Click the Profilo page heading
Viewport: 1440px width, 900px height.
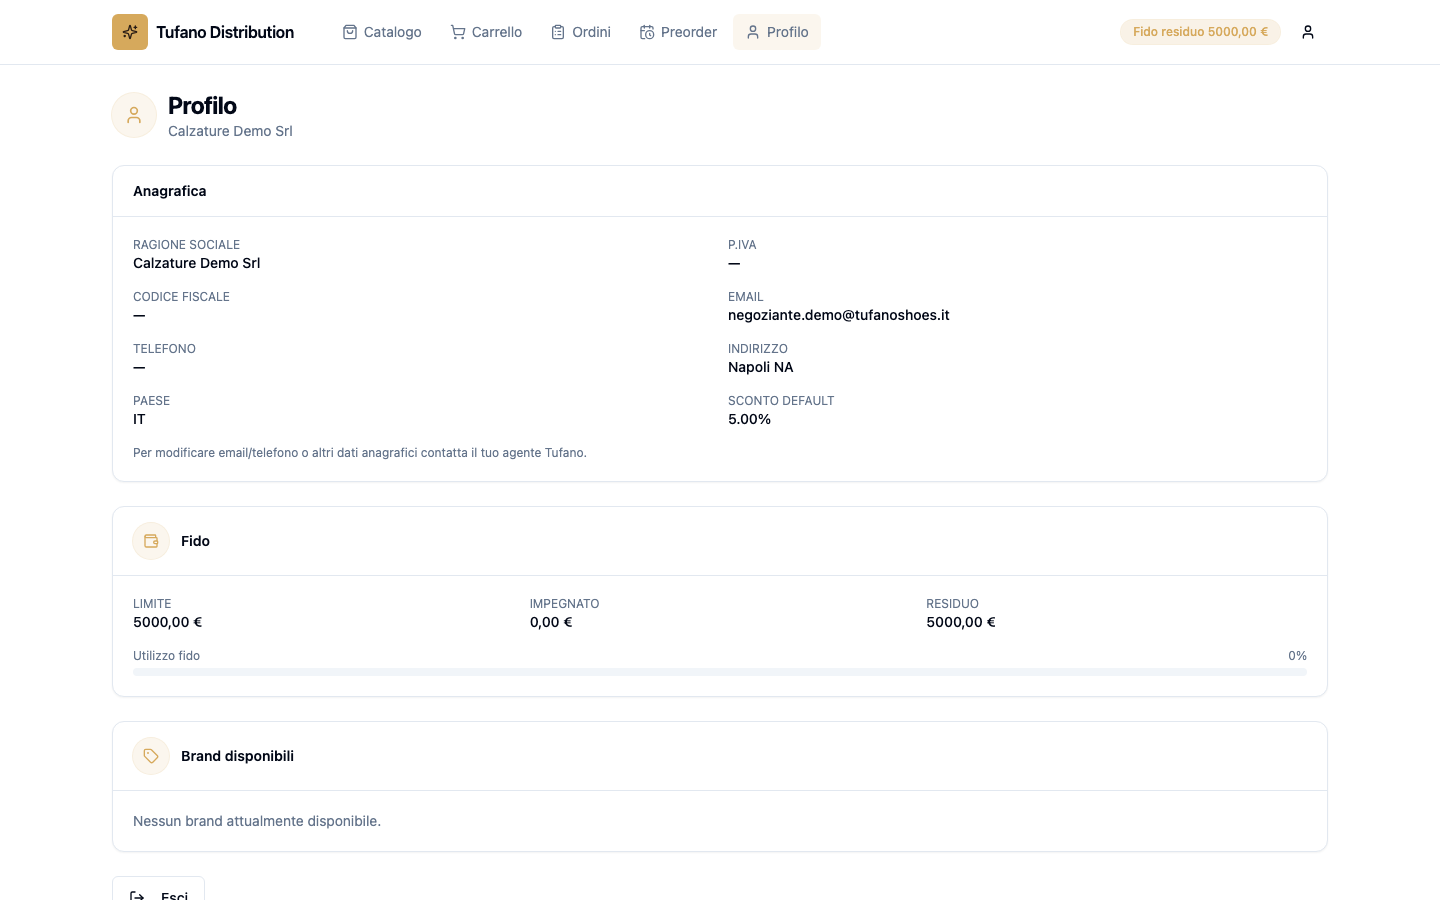pyautogui.click(x=202, y=106)
